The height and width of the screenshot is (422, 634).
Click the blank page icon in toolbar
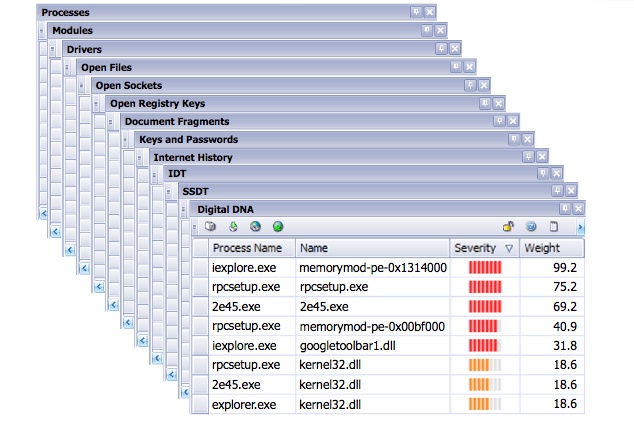(x=553, y=227)
